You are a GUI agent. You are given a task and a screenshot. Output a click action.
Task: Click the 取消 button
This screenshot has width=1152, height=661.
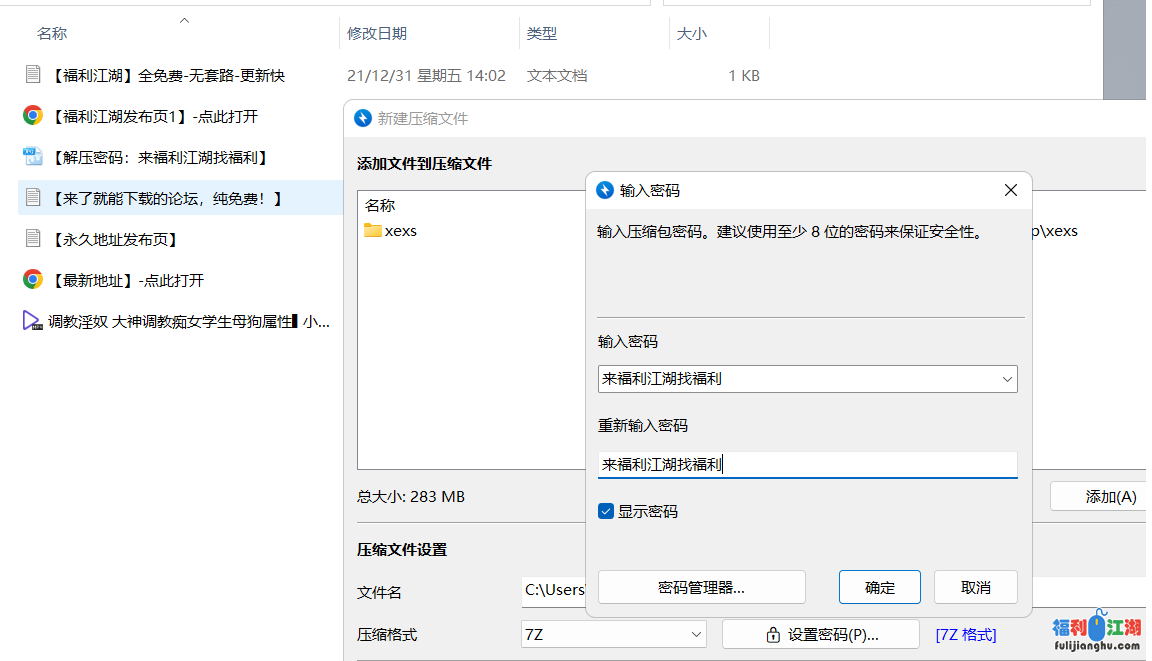click(x=975, y=587)
